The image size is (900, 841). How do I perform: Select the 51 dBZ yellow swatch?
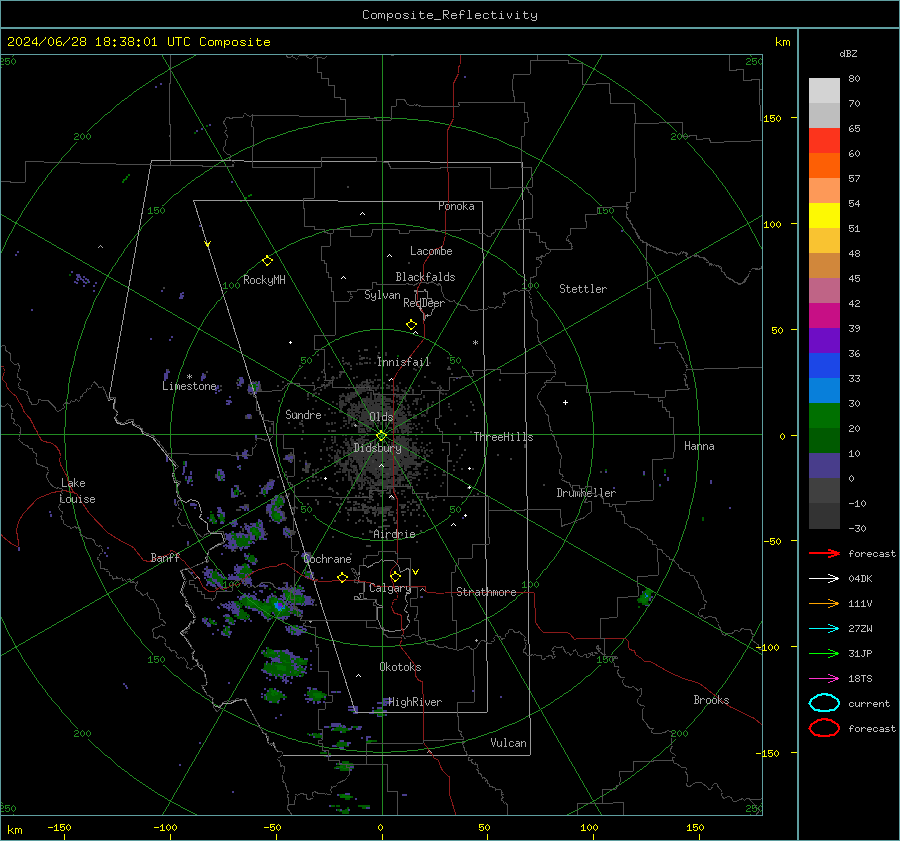coord(824,216)
